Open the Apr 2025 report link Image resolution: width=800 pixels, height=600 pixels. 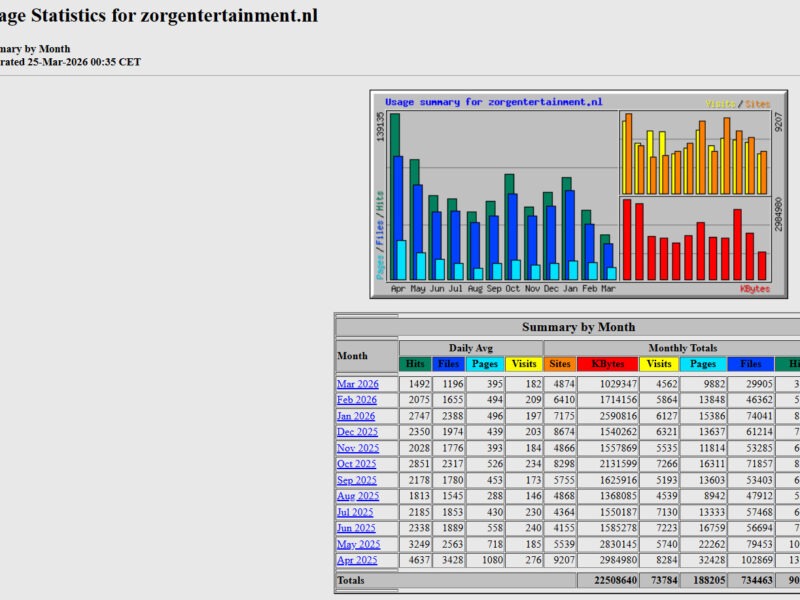click(x=356, y=560)
